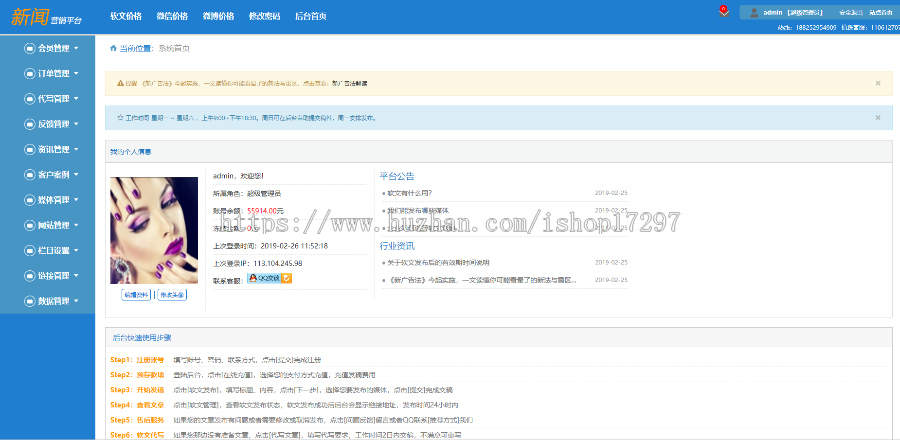Click Step2 预存款项 in quick steps
The width and height of the screenshot is (900, 440).
point(137,375)
